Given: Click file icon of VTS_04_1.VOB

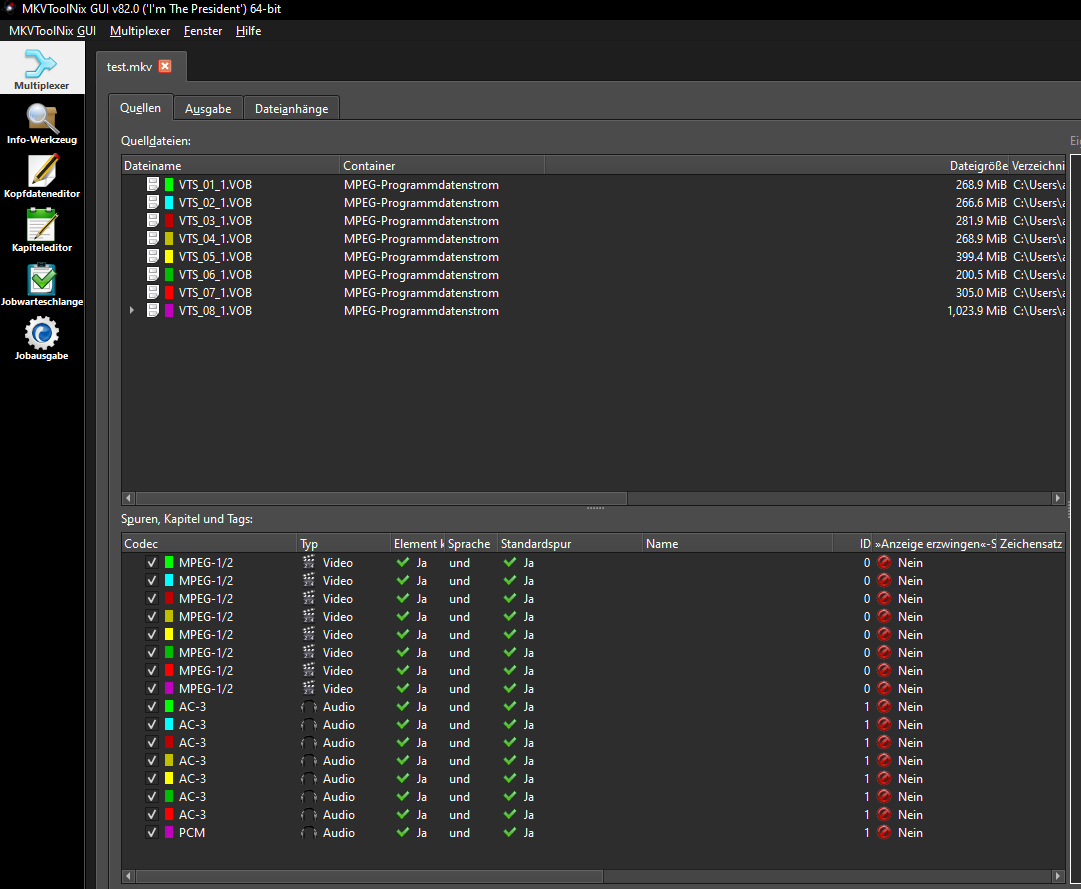Looking at the screenshot, I should [x=153, y=238].
